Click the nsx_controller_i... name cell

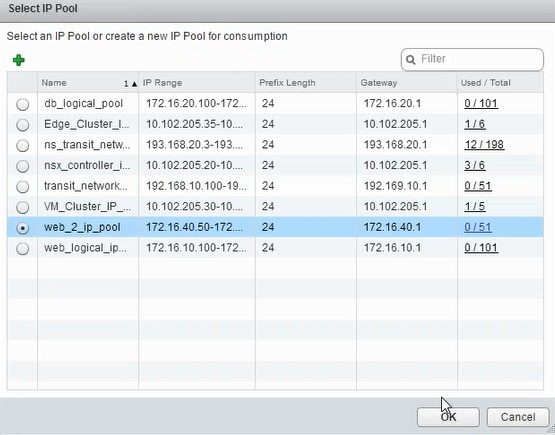(87, 165)
